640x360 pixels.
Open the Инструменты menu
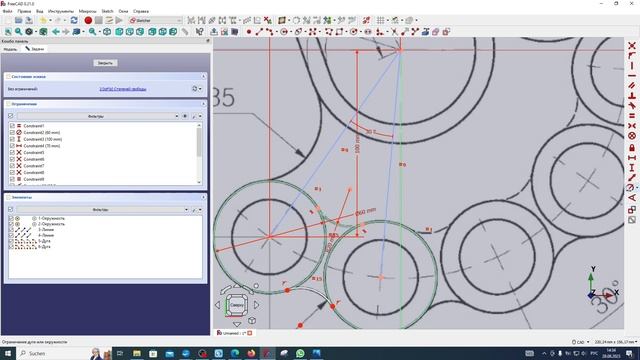point(61,11)
